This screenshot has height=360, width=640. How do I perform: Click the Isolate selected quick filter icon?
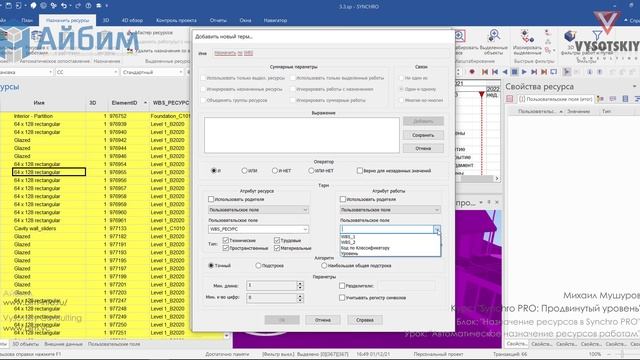(527, 36)
